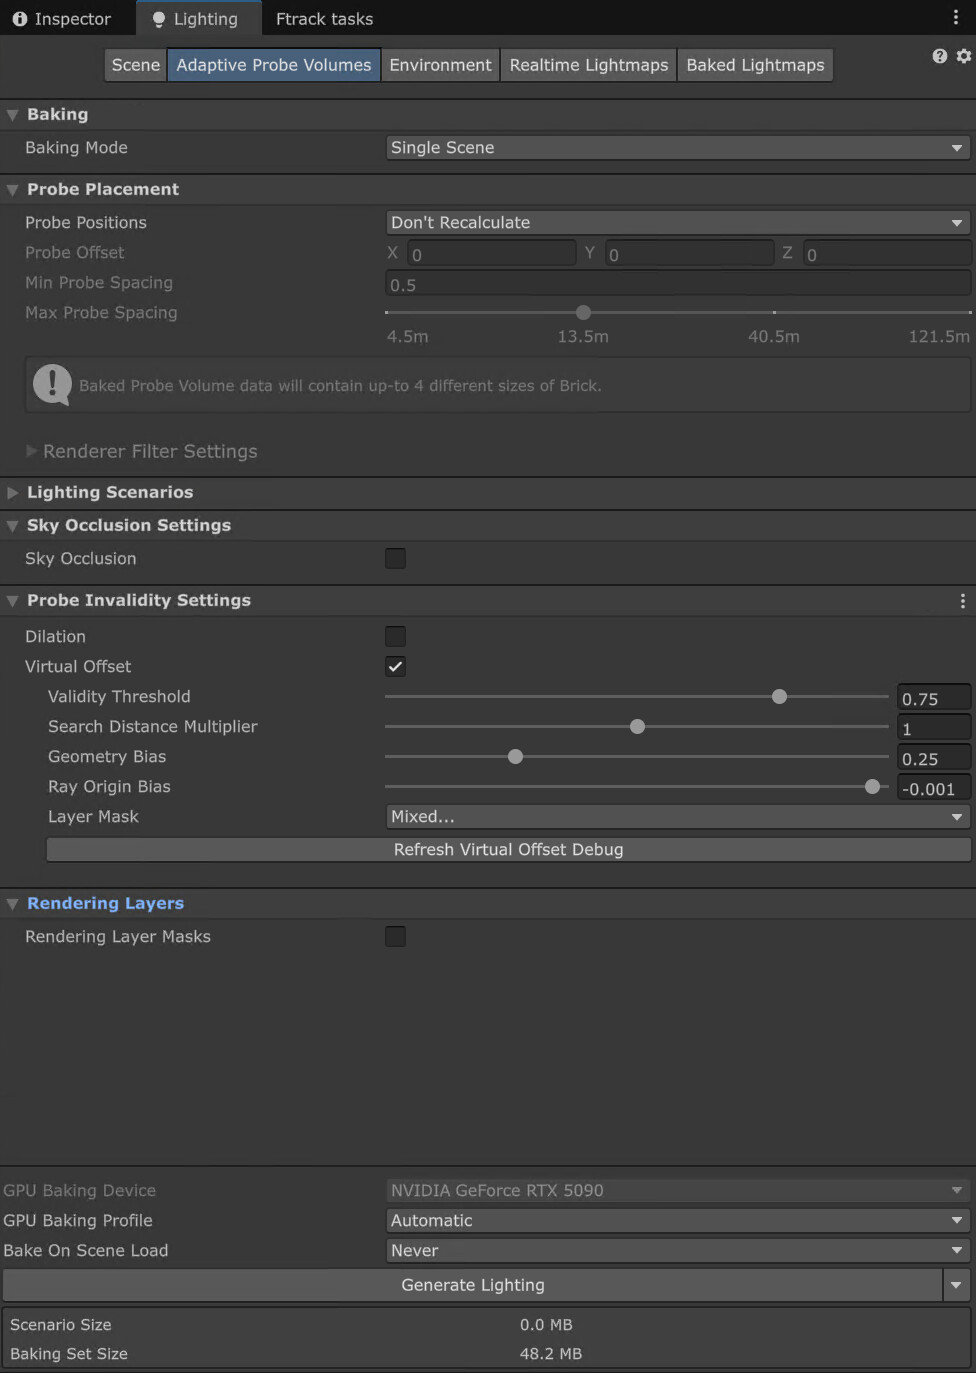Image resolution: width=976 pixels, height=1373 pixels.
Task: Enable the Dilation checkbox
Action: tap(395, 636)
